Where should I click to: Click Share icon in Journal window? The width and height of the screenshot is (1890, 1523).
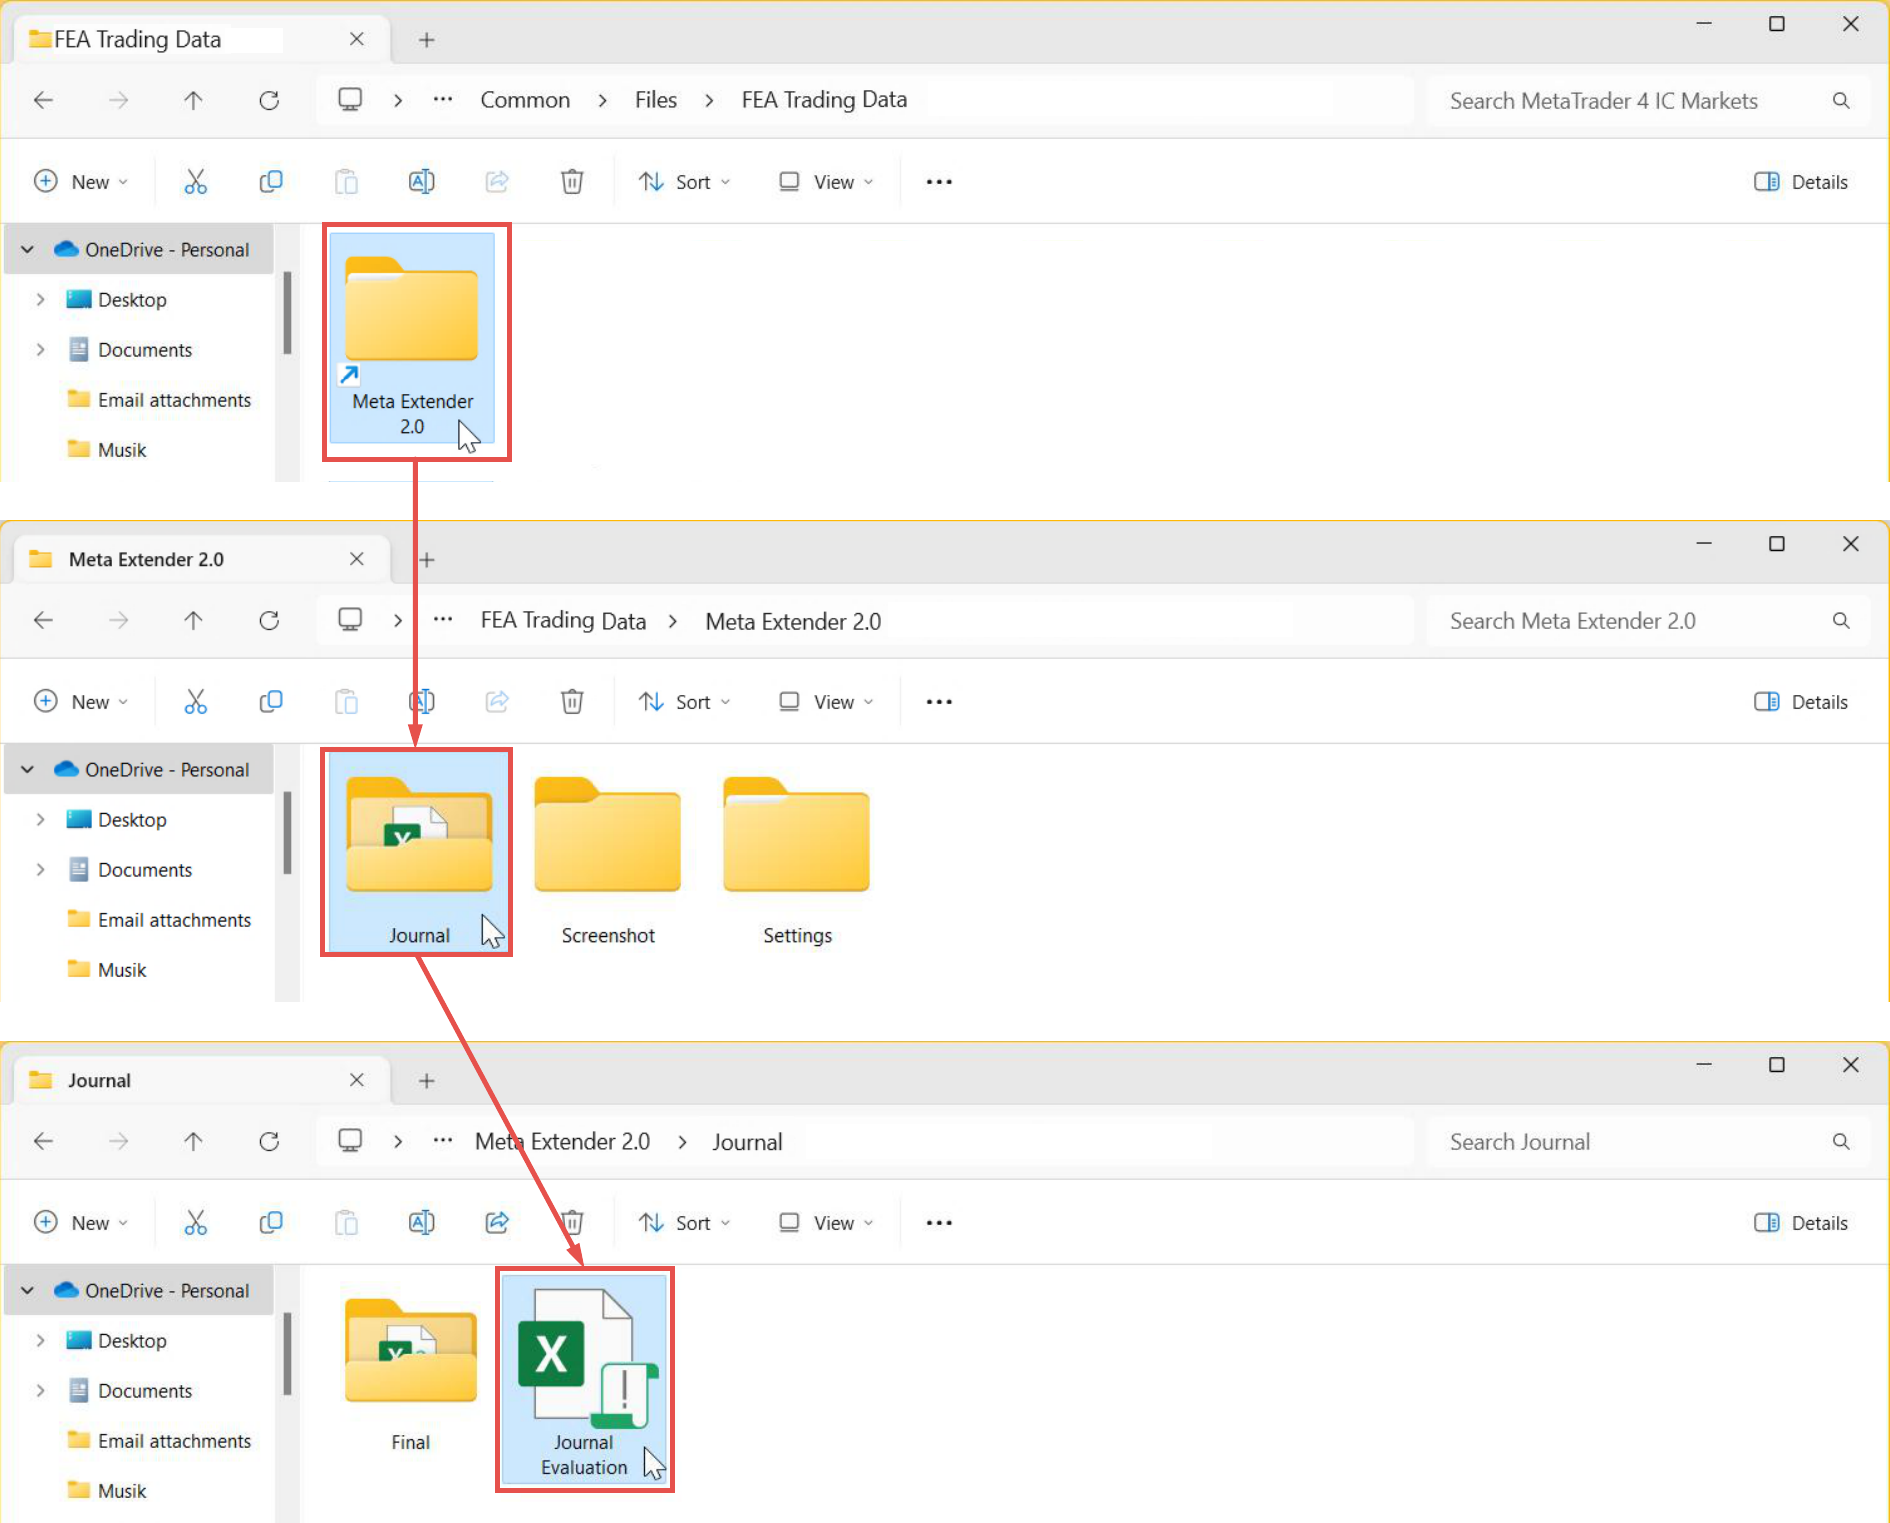tap(497, 1222)
